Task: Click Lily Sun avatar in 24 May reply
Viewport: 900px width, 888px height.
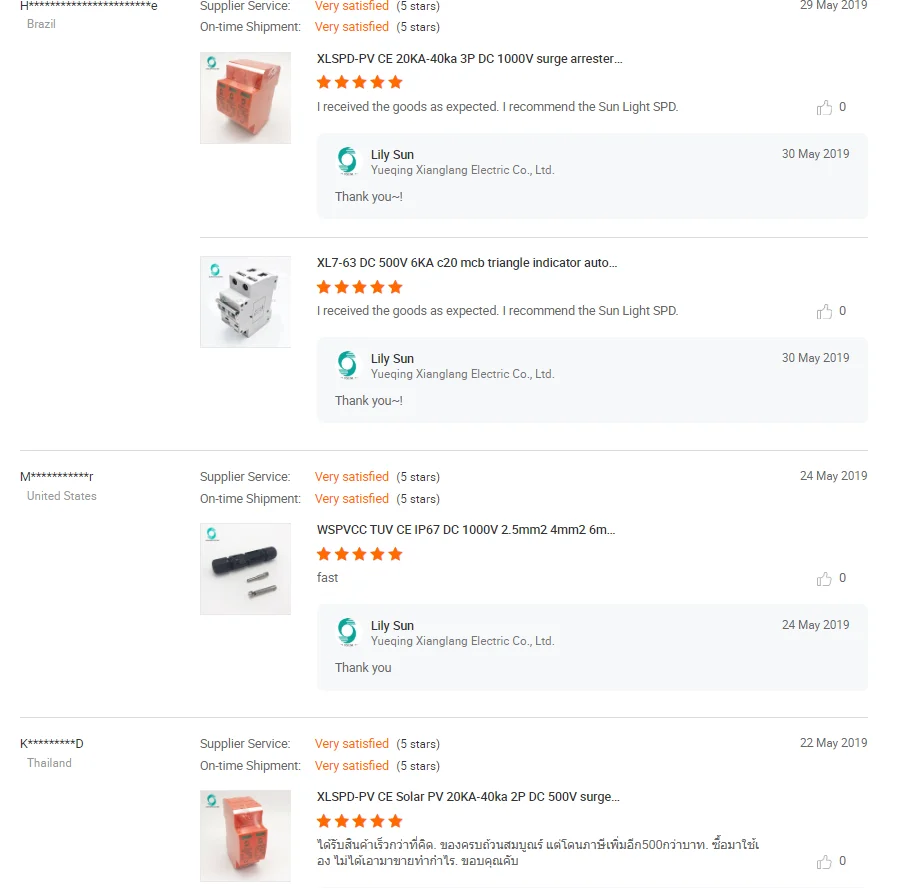Action: (x=347, y=632)
